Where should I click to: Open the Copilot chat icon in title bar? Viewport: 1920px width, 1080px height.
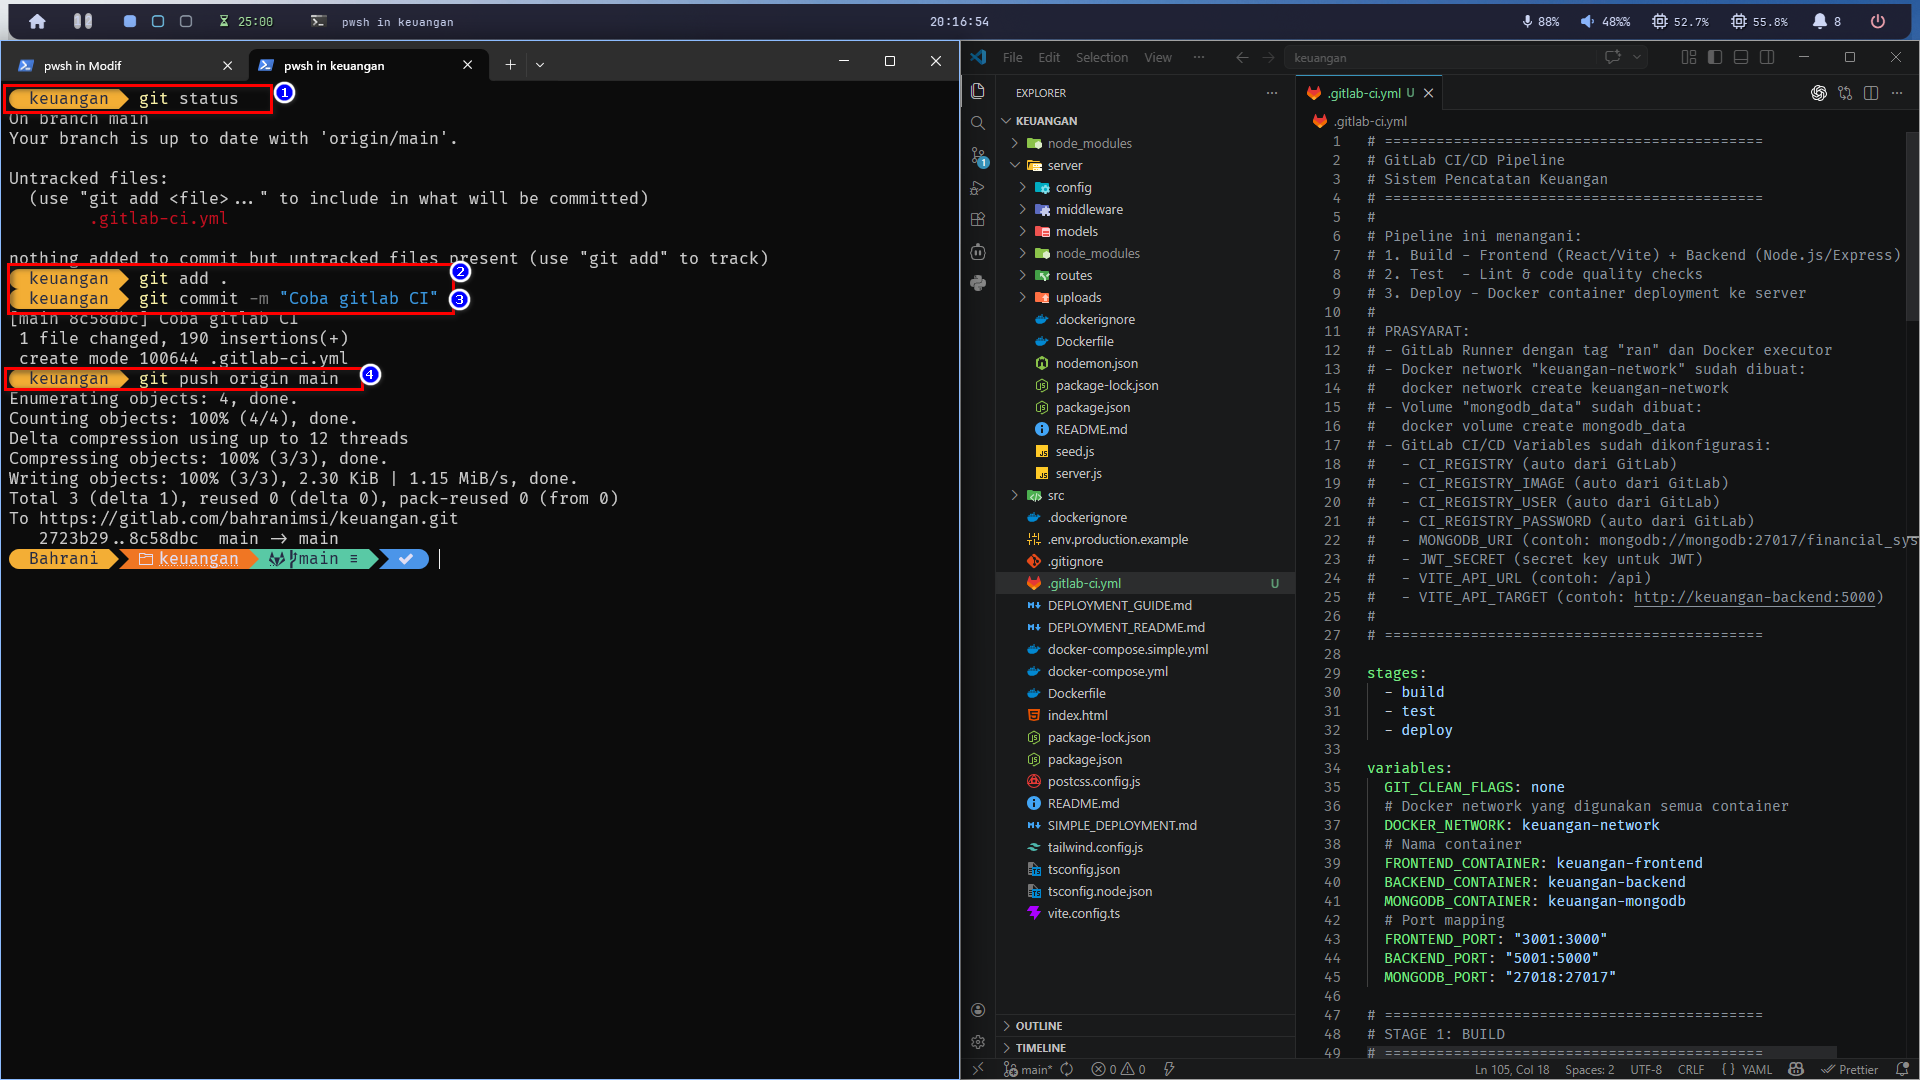[x=1612, y=57]
